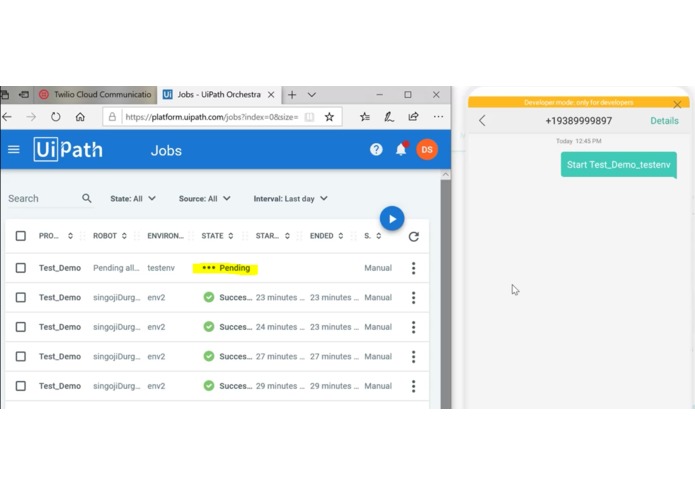
Task: Open the browser favorites hub
Action: tap(365, 117)
